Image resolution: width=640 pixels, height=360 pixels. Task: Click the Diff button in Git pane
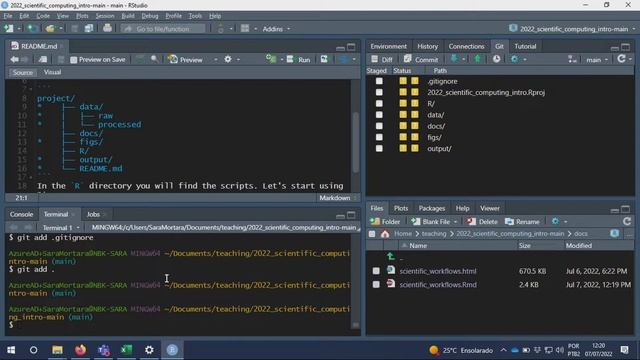[382, 60]
